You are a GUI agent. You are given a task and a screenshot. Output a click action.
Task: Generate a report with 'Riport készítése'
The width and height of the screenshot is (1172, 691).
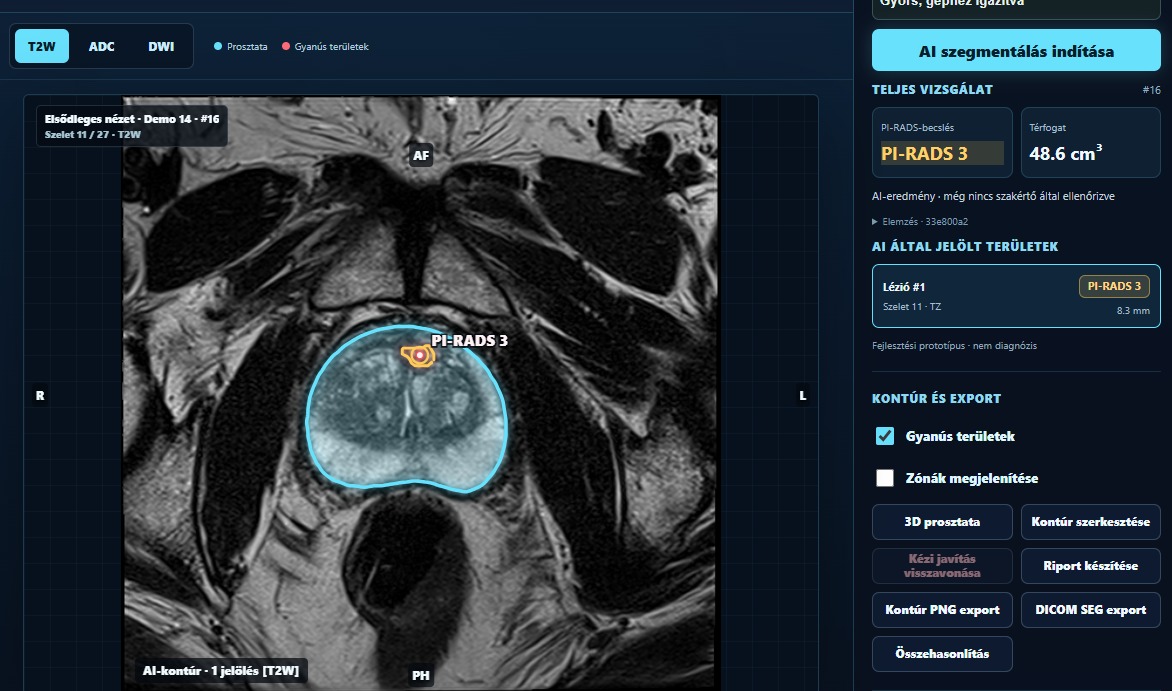[1091, 566]
